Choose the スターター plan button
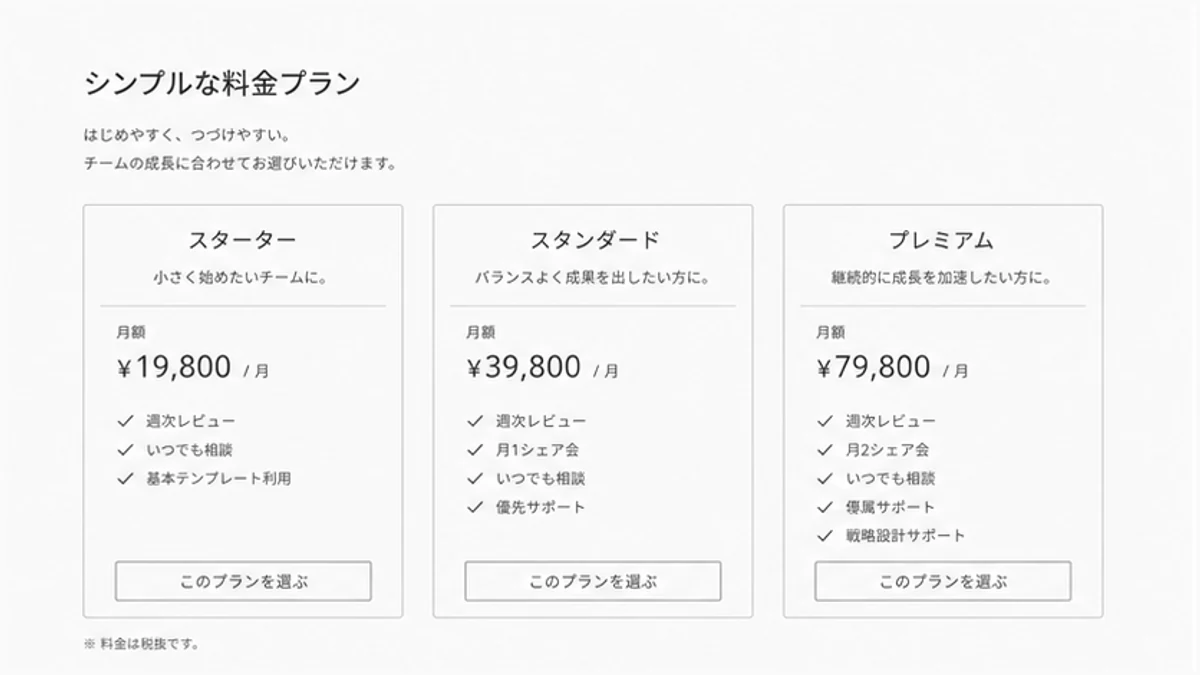Viewport: 1200px width, 675px height. tap(243, 581)
